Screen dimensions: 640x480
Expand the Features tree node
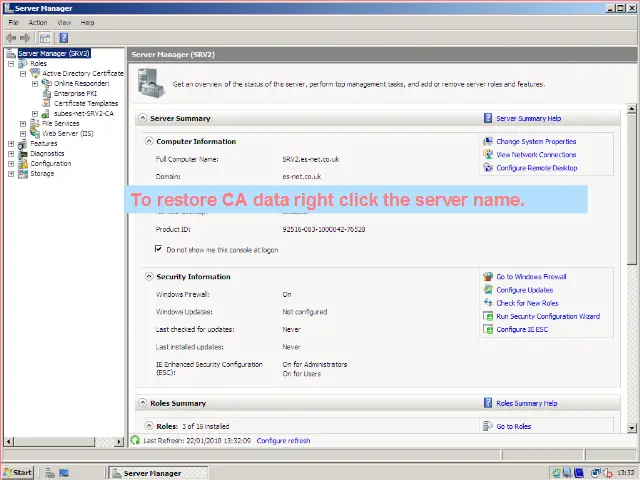point(11,144)
